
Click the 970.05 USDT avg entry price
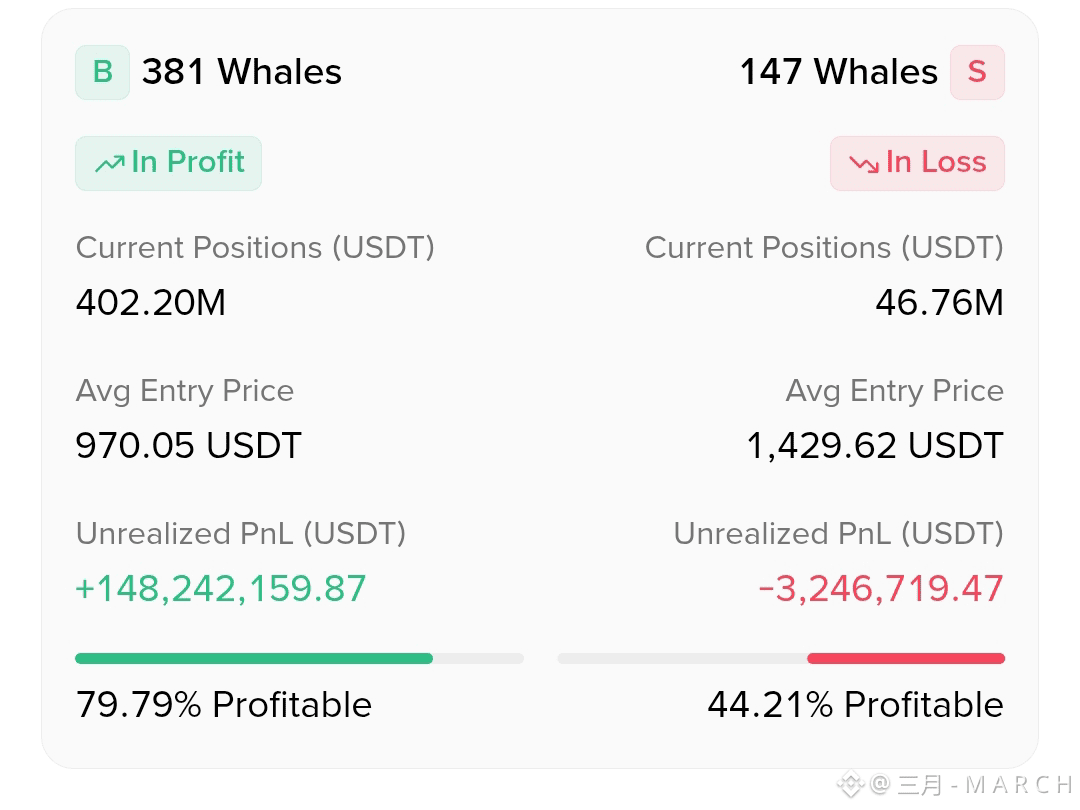click(189, 446)
